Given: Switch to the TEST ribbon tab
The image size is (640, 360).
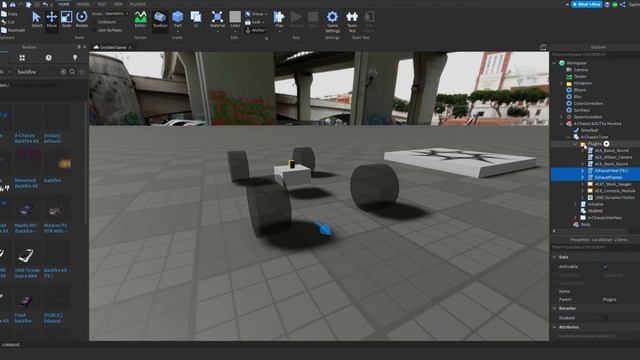Looking at the screenshot, I should coord(102,4).
